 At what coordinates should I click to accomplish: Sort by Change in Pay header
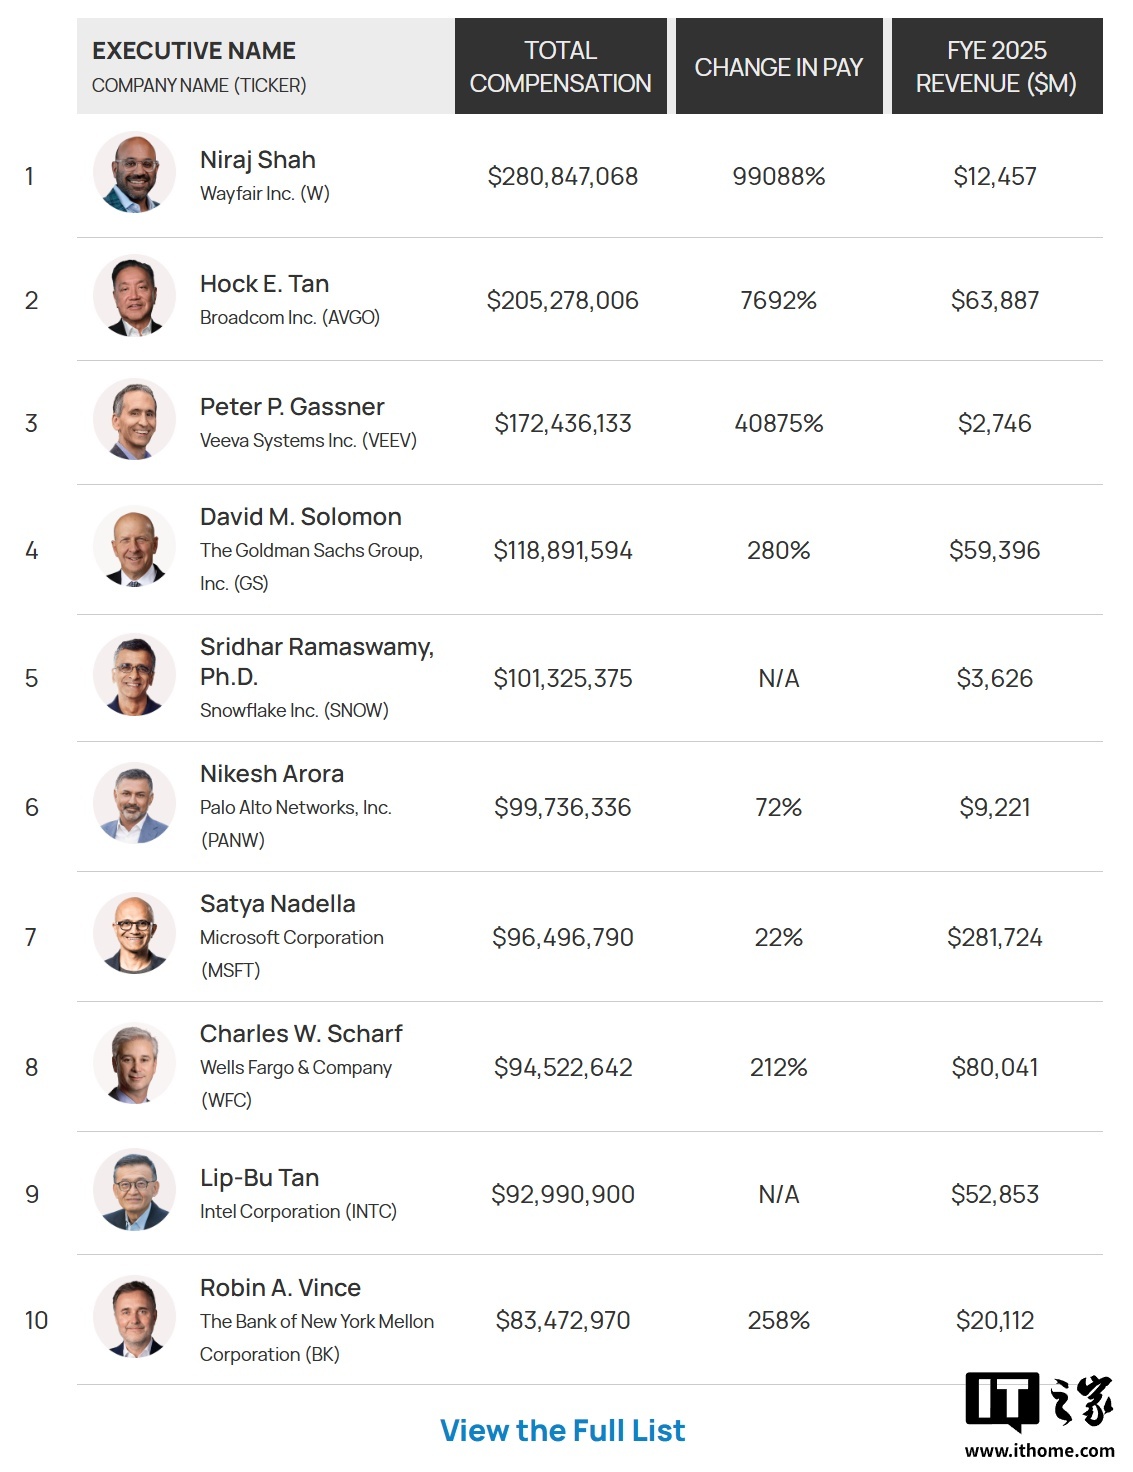[x=778, y=67]
